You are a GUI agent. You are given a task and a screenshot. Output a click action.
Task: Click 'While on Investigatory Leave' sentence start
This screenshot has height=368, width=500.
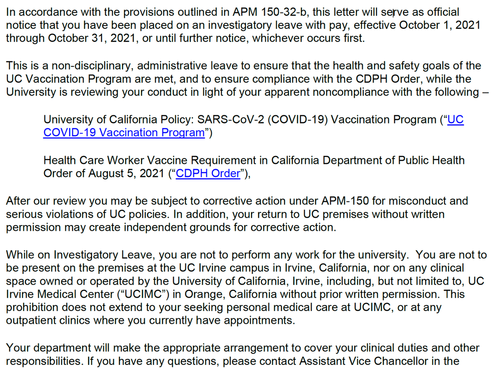[79, 255]
